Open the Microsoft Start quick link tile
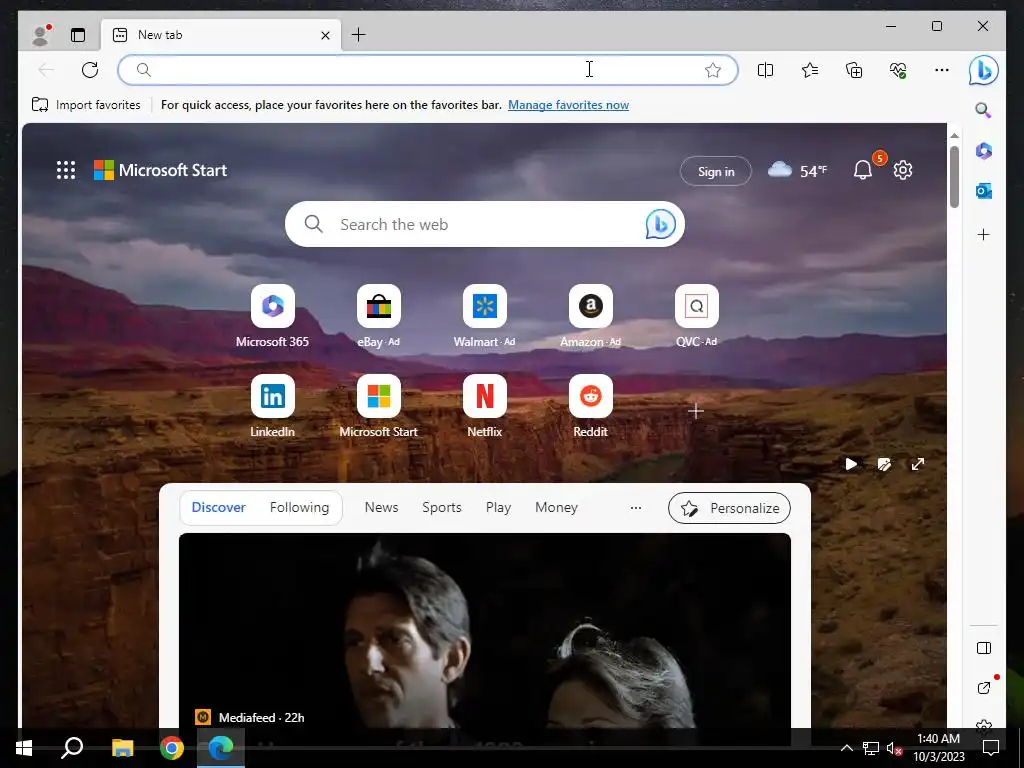 [x=379, y=406]
